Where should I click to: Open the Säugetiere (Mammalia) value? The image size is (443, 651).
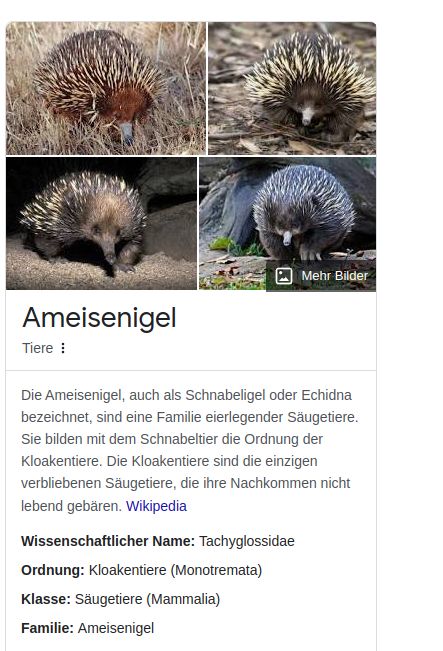click(x=147, y=599)
